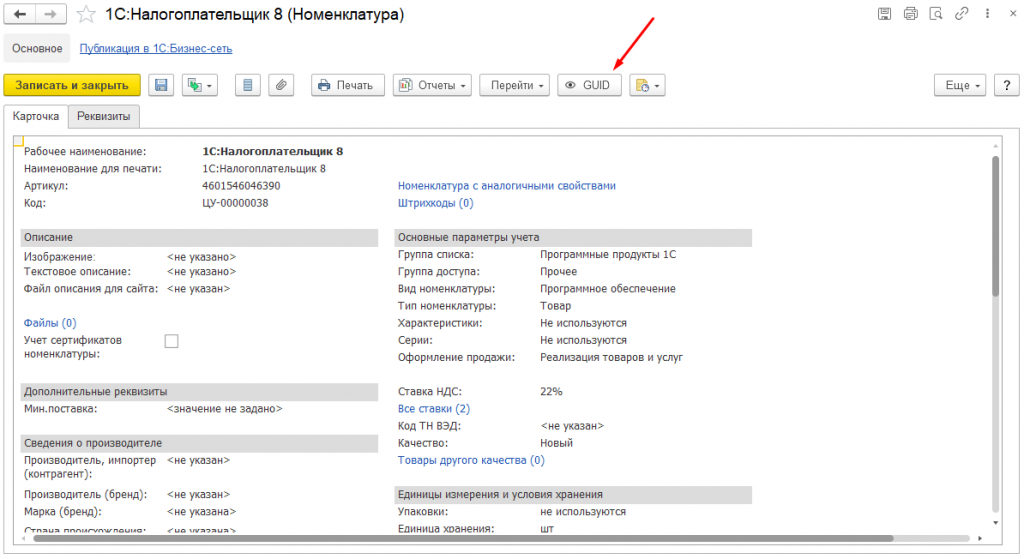Click the Новый quality value
Viewport: 1024px width, 559px height.
click(x=556, y=443)
